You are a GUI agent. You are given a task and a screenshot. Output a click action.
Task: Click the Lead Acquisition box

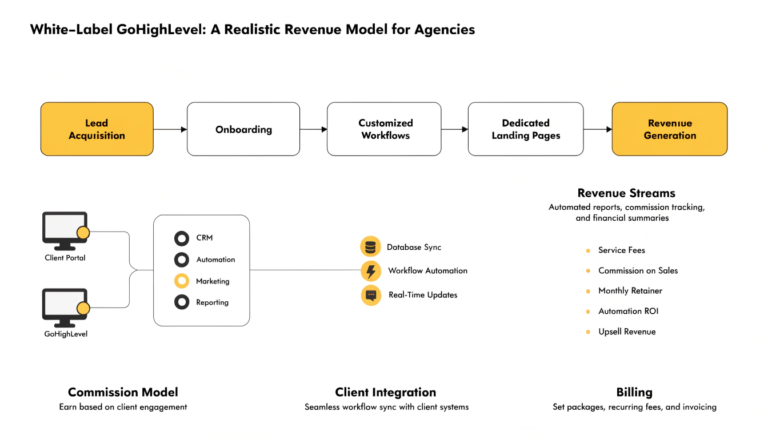pos(97,129)
